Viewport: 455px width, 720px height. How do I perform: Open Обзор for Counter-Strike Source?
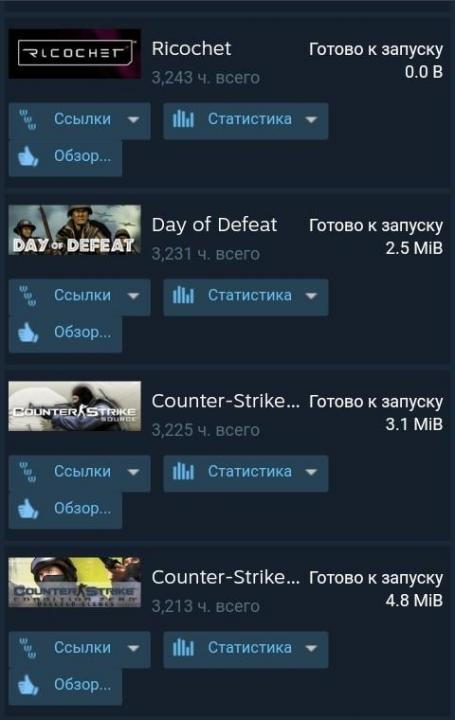click(x=65, y=509)
